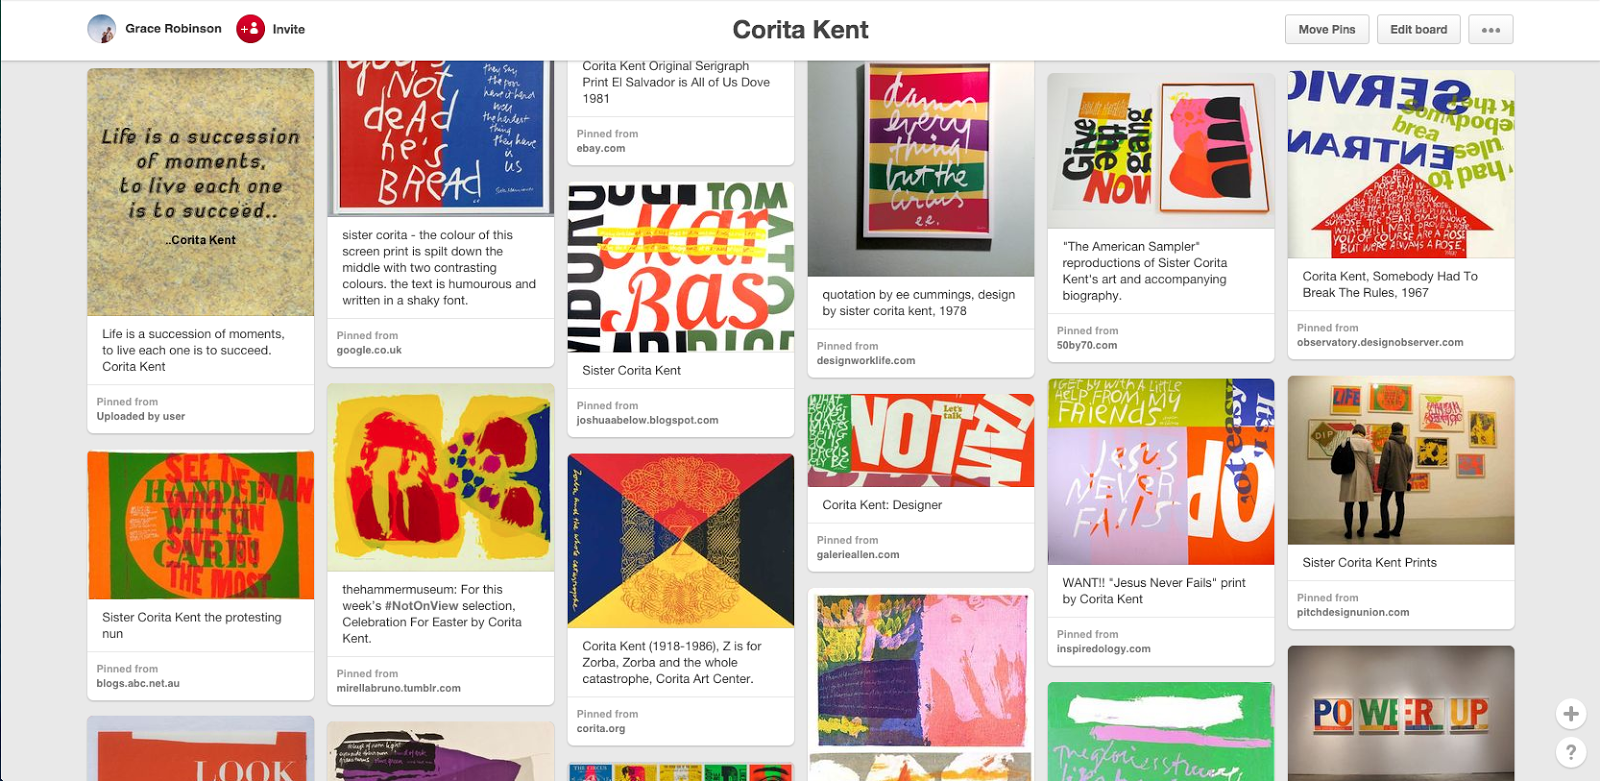1600x781 pixels.
Task: Visit the observatory.designobserver.com source link
Action: click(1380, 342)
